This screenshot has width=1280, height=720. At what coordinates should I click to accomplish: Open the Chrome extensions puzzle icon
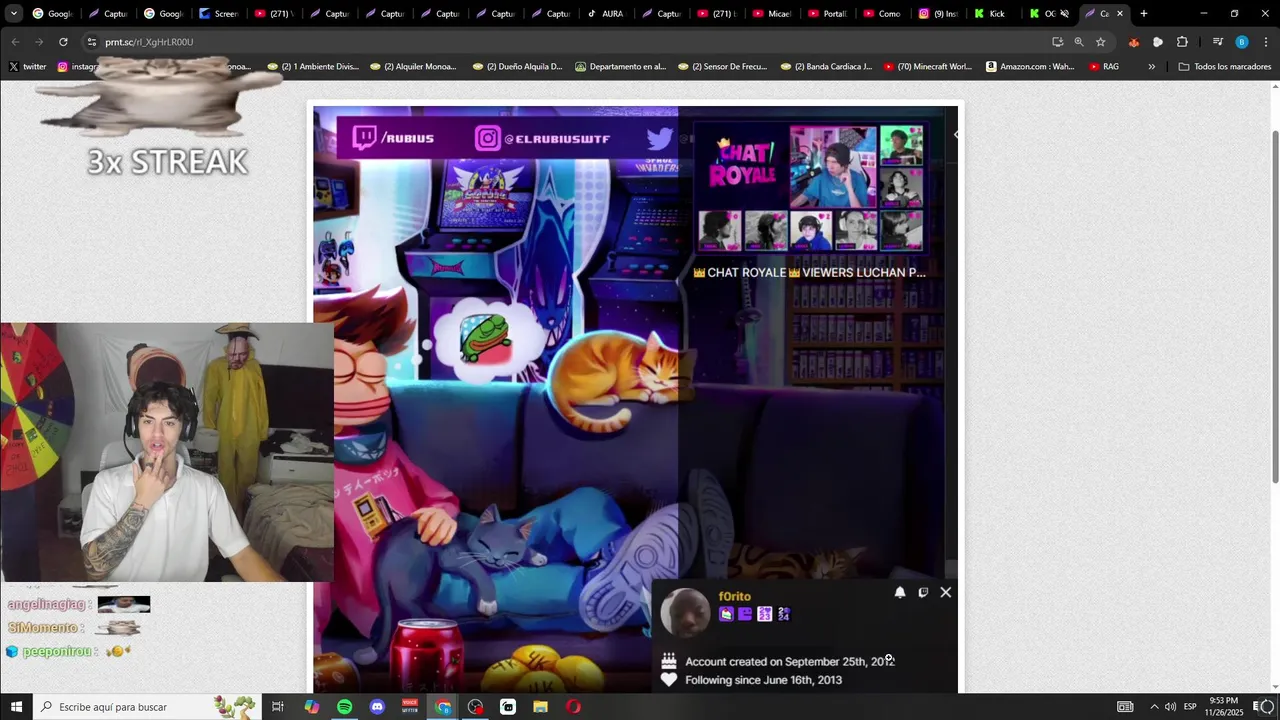pos(1182,42)
